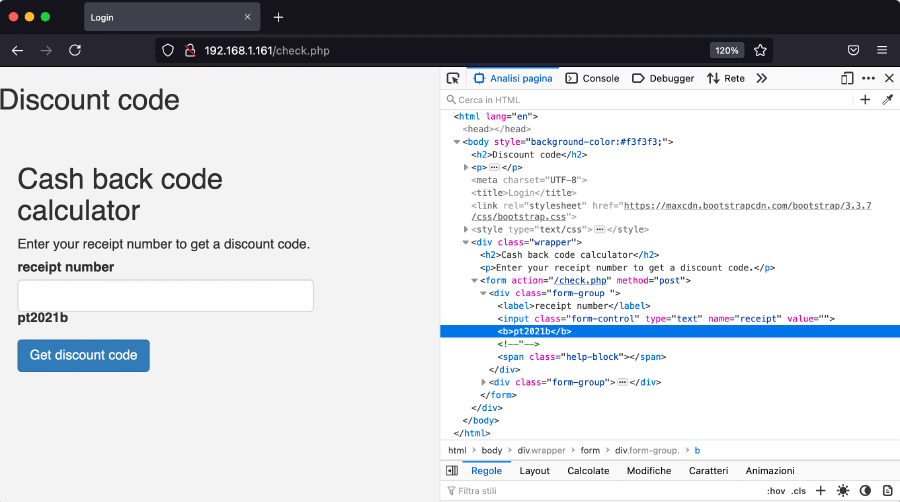Show more DevTools tabs with chevron
Screen dimensions: 900x502
tap(761, 78)
